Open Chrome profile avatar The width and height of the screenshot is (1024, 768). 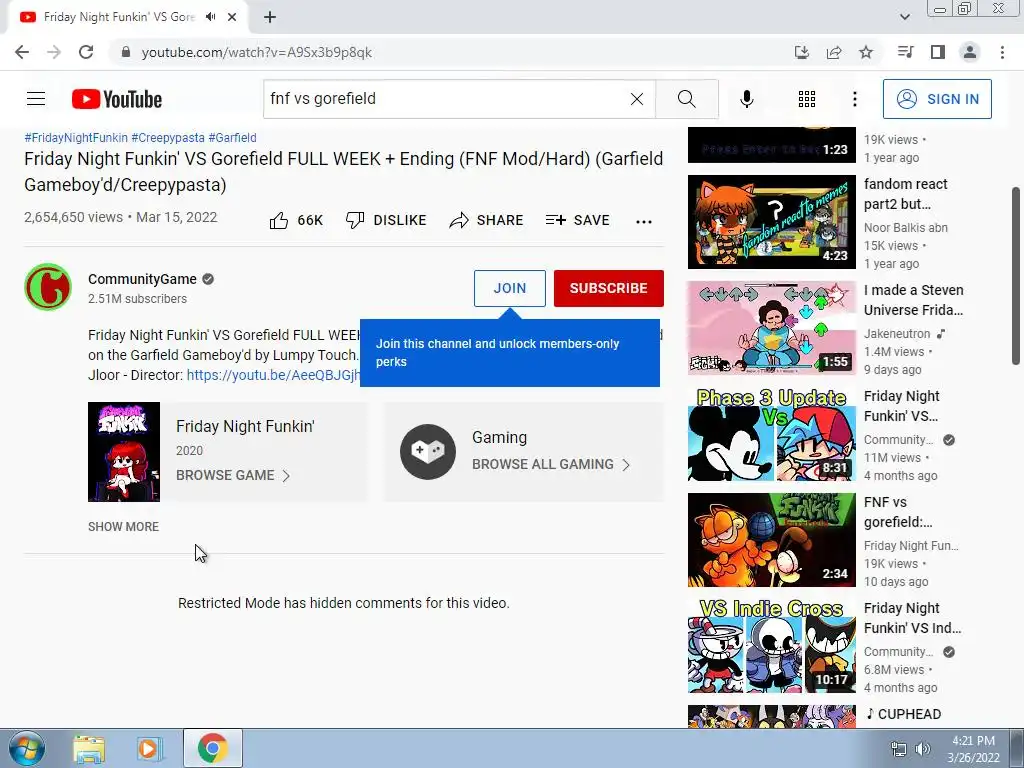pyautogui.click(x=970, y=52)
